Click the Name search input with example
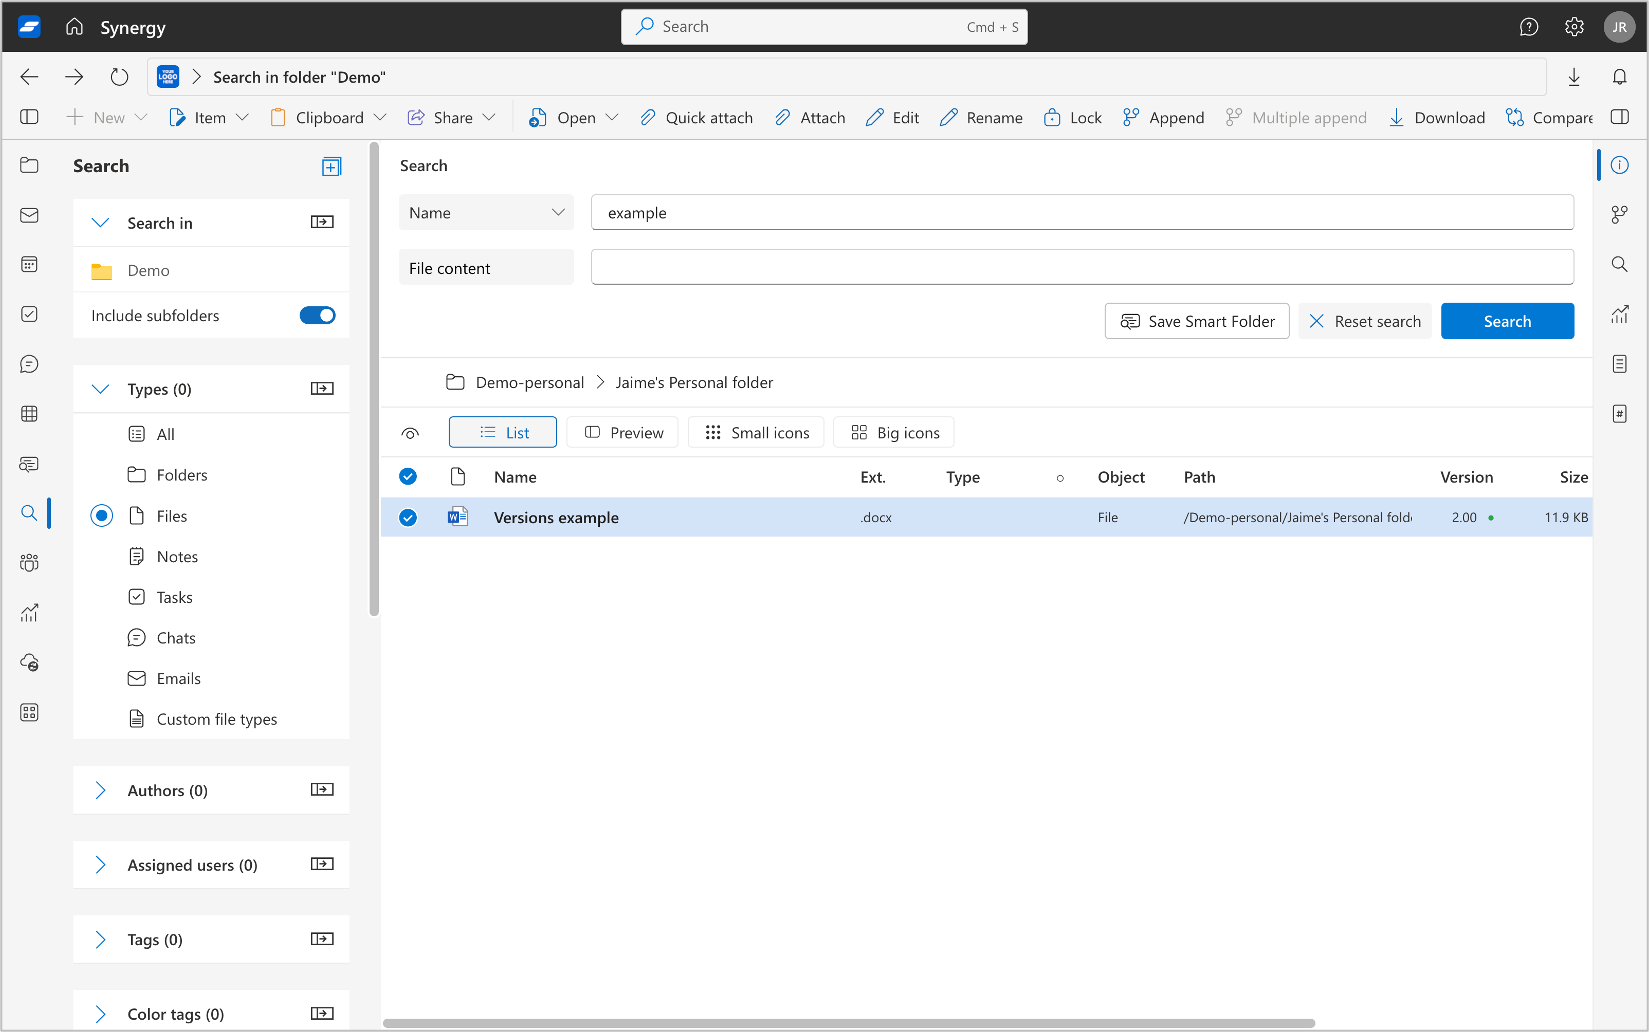Screen dimensions: 1650x1032 (x=1082, y=212)
